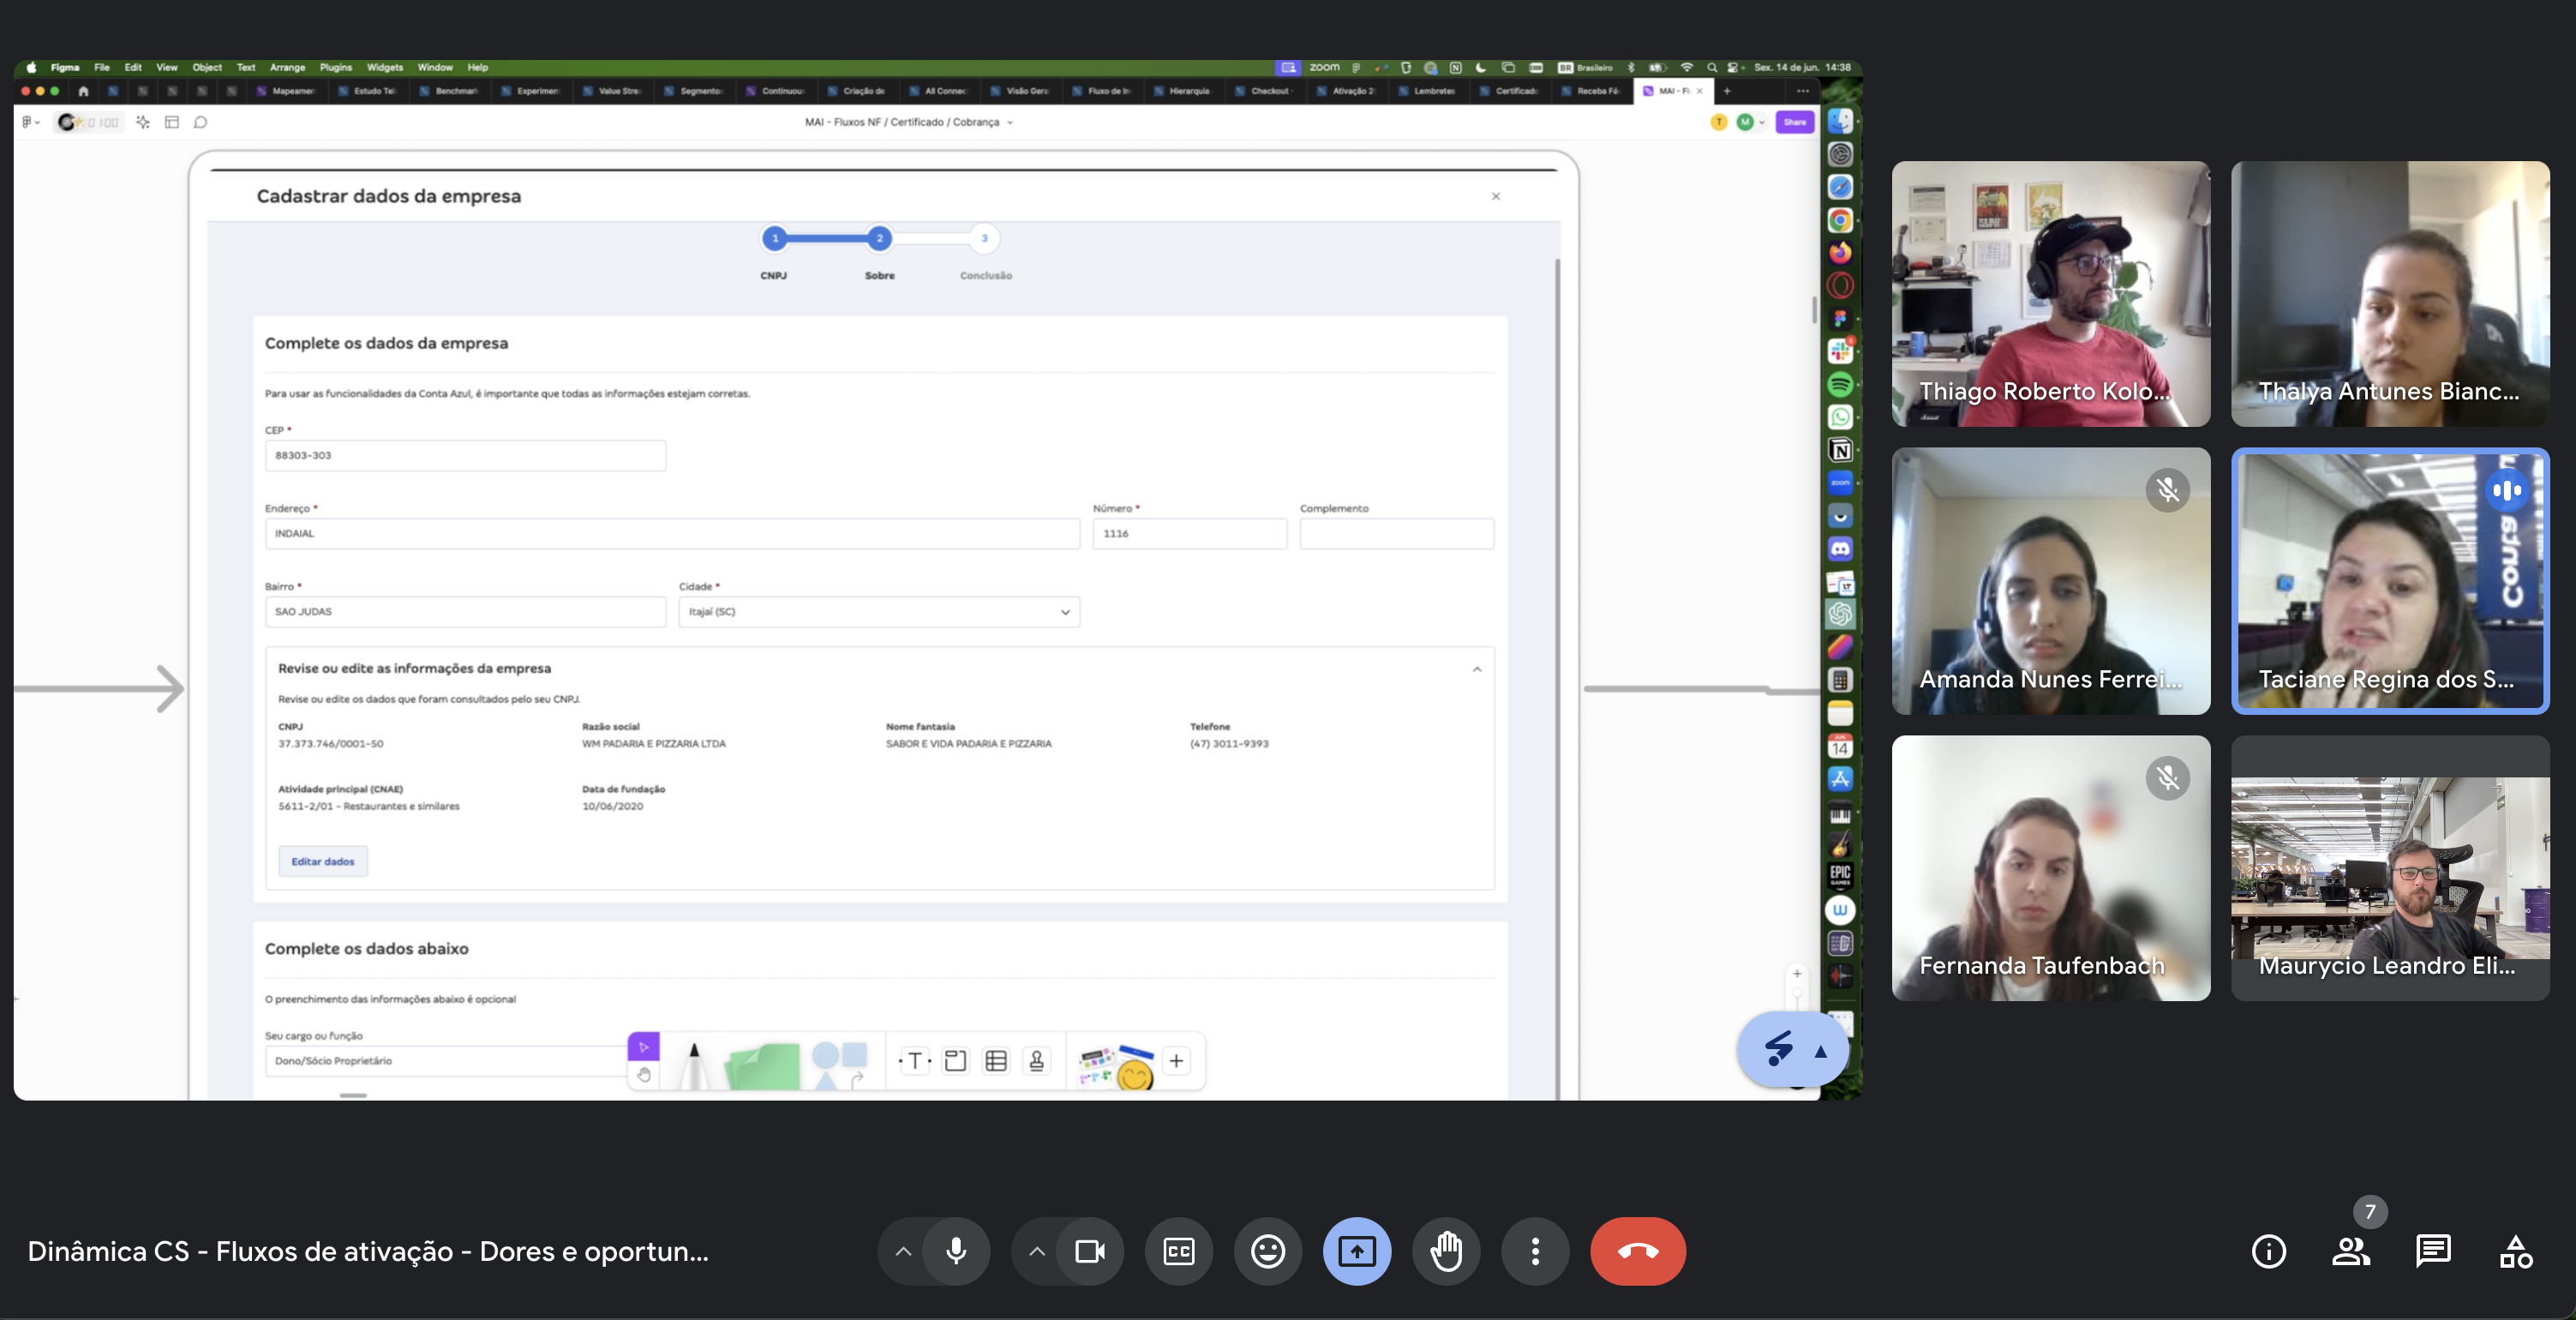Toggle the camera on or off

(1089, 1251)
